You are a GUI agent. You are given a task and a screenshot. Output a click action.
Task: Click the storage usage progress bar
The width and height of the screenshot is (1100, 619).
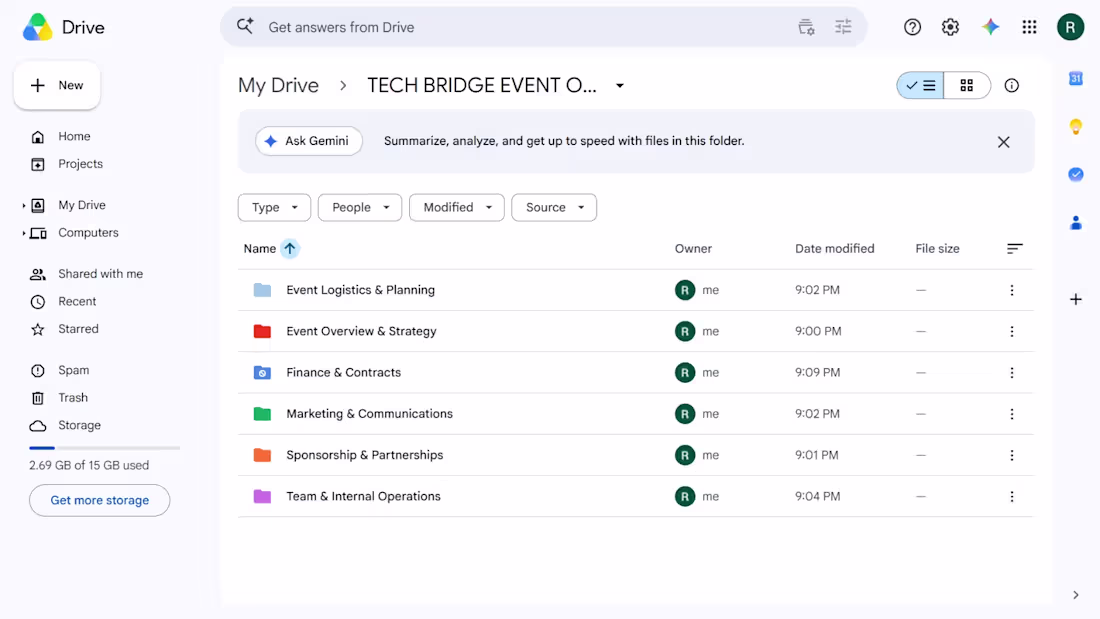(105, 448)
